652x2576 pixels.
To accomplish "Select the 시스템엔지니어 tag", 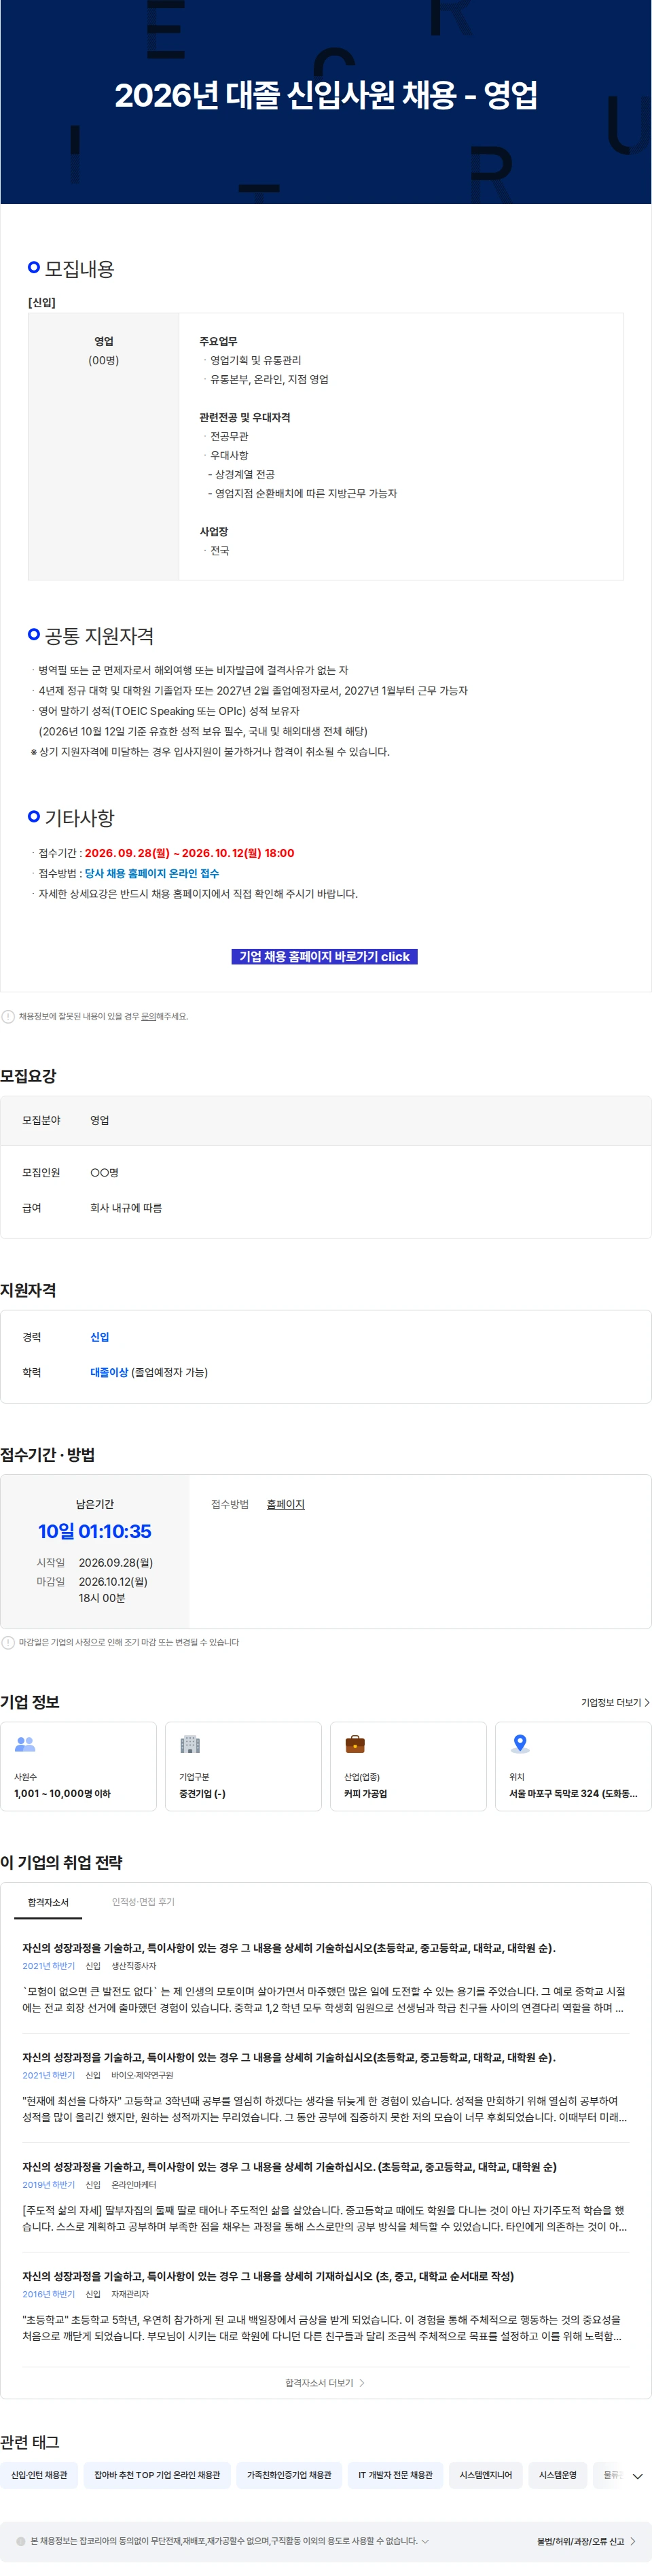I will click(x=485, y=2475).
